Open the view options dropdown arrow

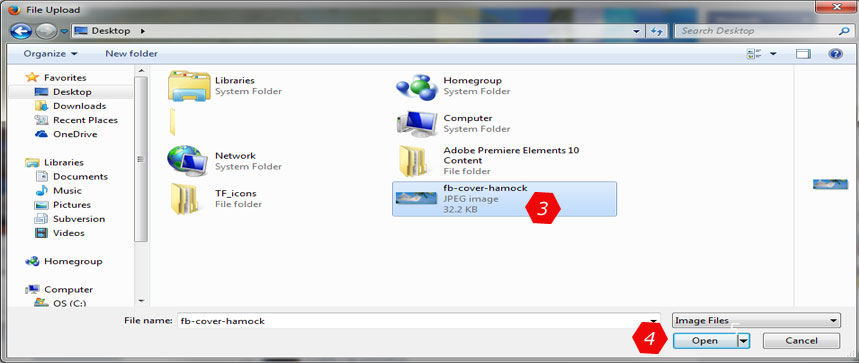(x=773, y=54)
